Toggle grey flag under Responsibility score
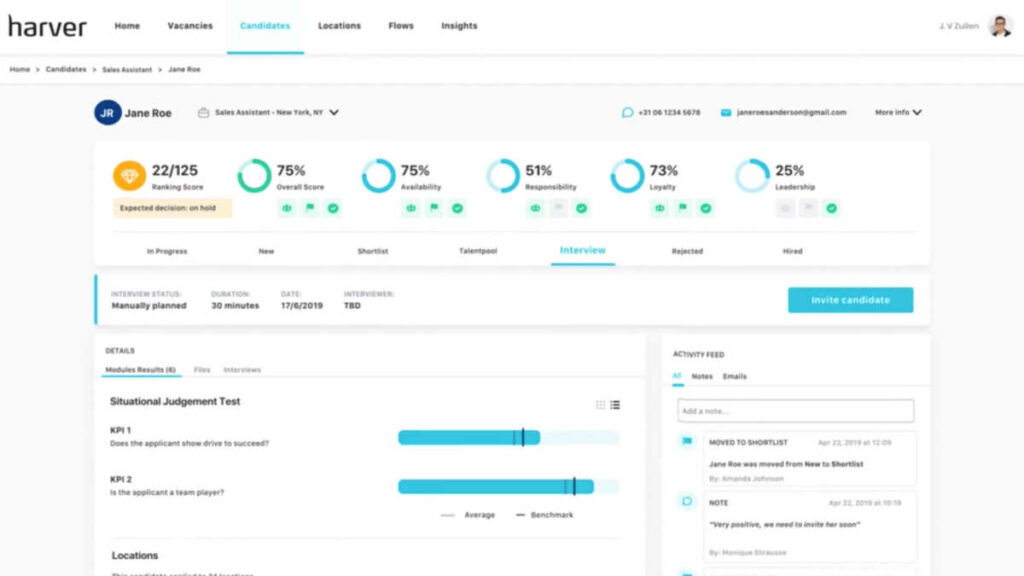1024x576 pixels. pos(558,208)
